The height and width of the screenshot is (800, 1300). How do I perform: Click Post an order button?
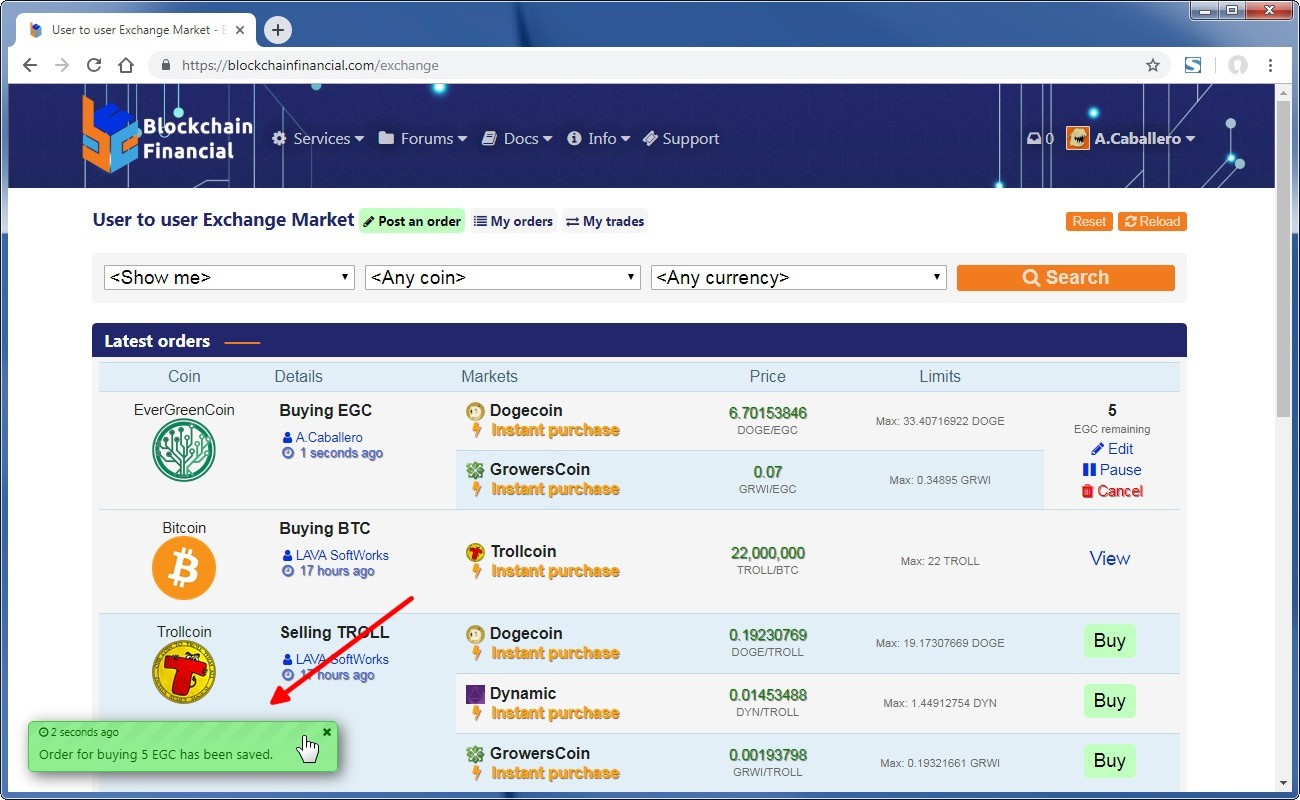click(412, 221)
